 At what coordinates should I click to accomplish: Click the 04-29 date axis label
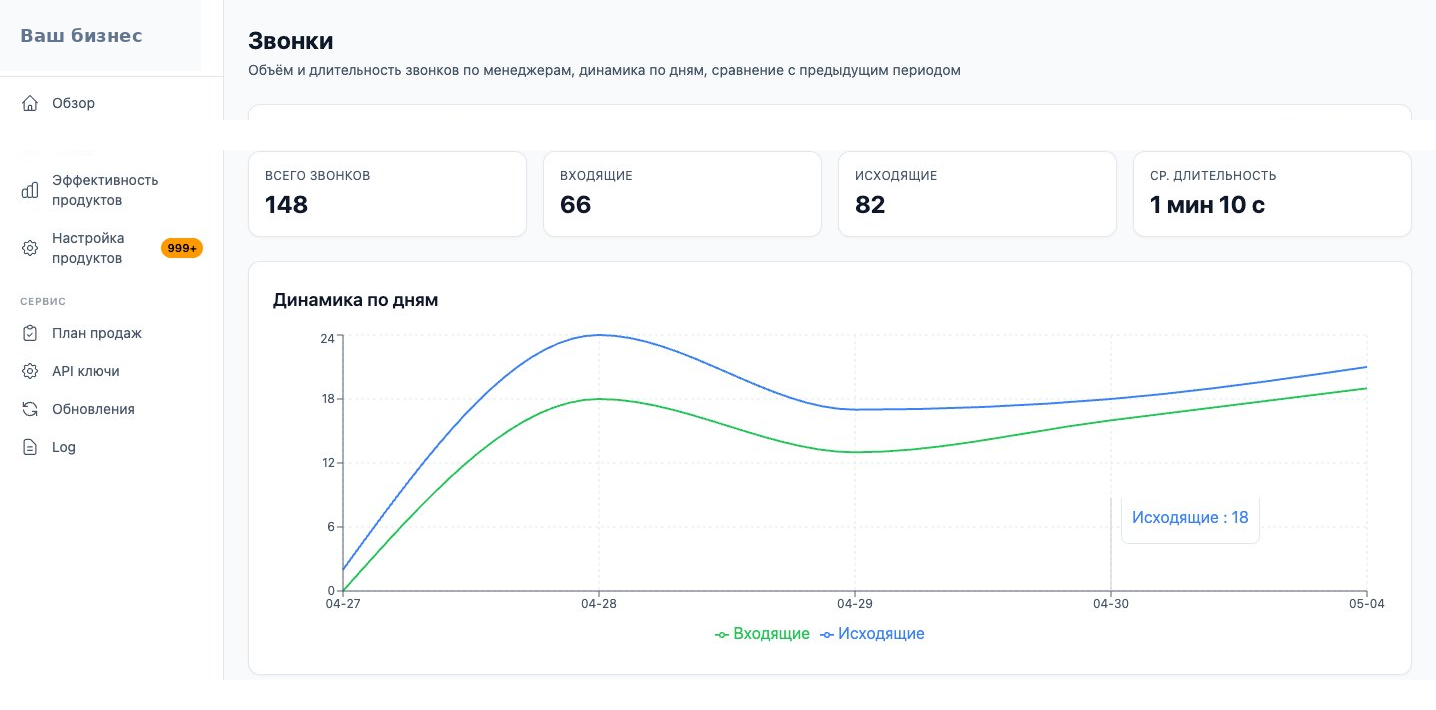click(x=855, y=604)
